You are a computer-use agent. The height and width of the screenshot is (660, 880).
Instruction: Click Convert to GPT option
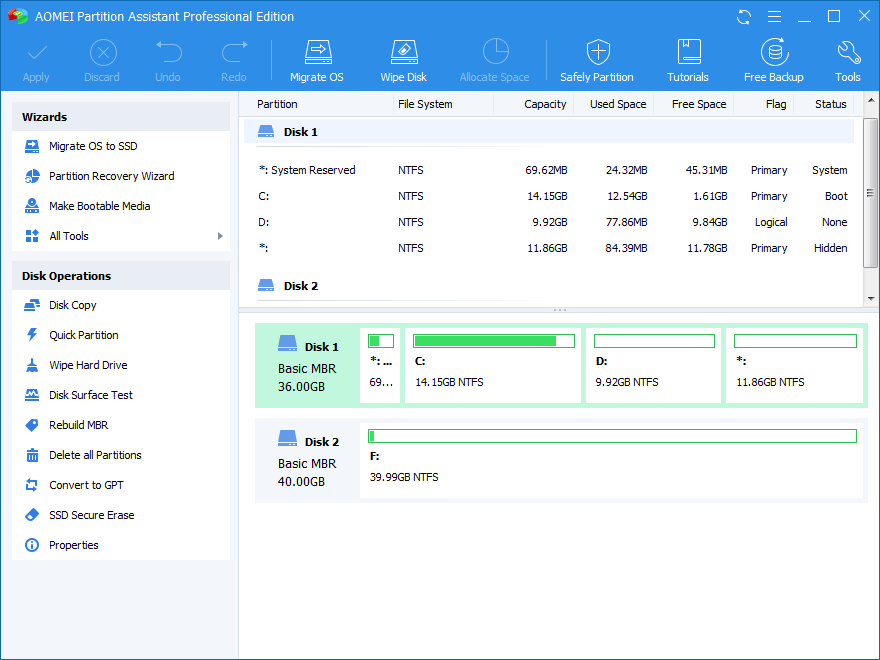[86, 485]
